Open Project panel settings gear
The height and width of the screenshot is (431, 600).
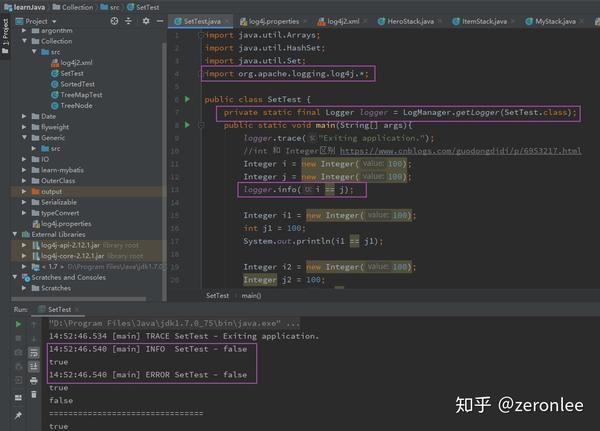[x=146, y=21]
